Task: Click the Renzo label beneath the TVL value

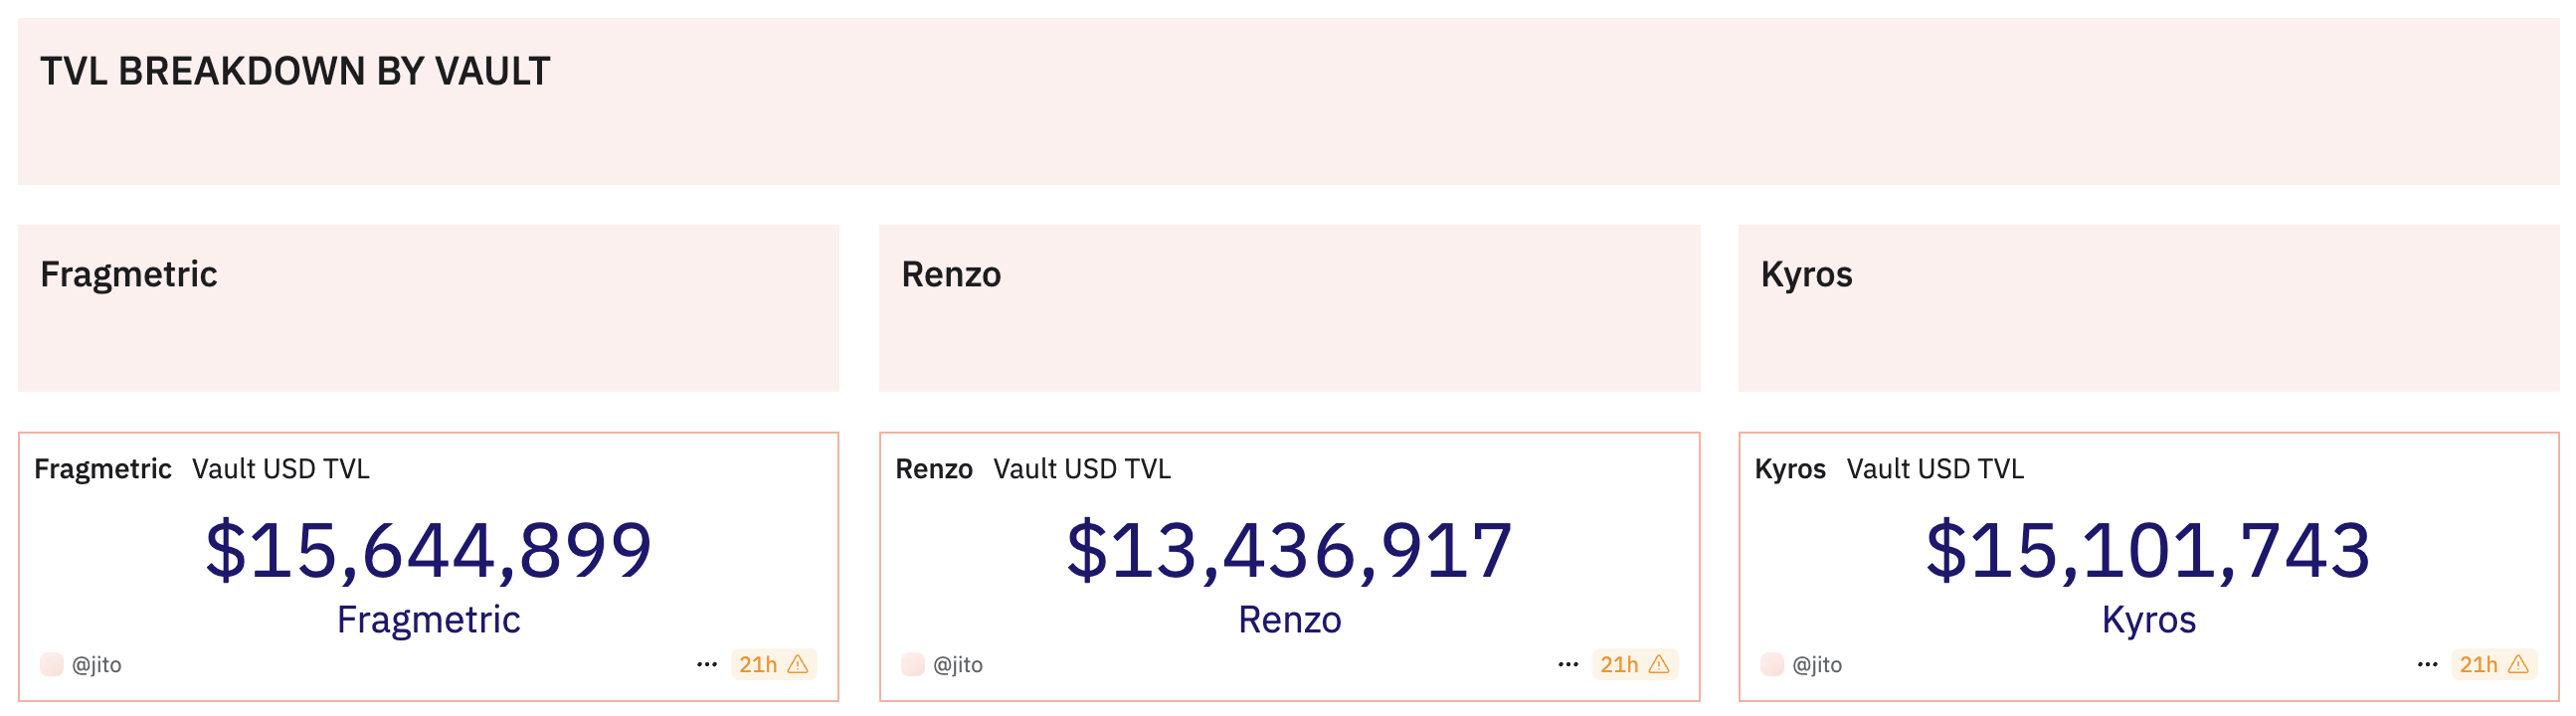Action: 1289,620
